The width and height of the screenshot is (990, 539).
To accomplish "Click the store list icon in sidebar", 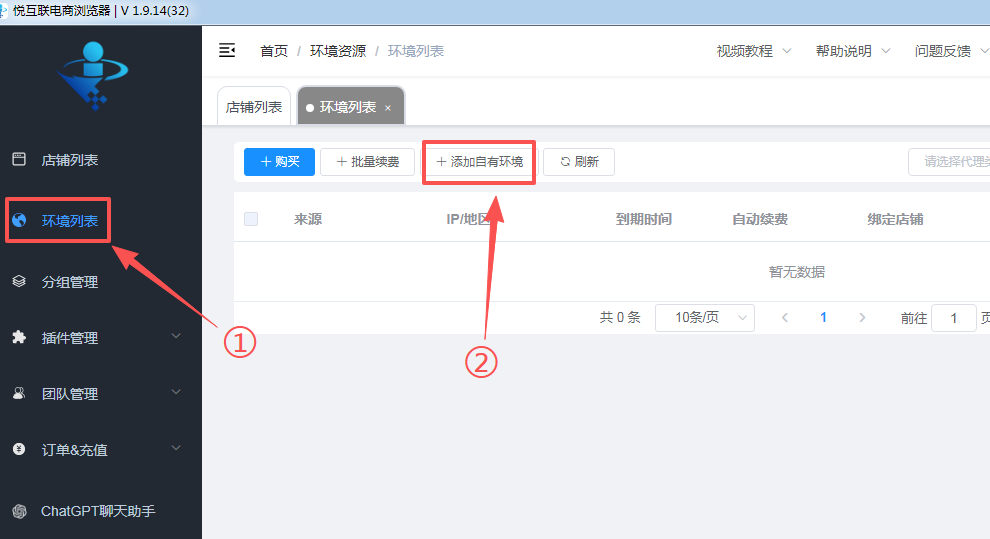I will (x=19, y=159).
